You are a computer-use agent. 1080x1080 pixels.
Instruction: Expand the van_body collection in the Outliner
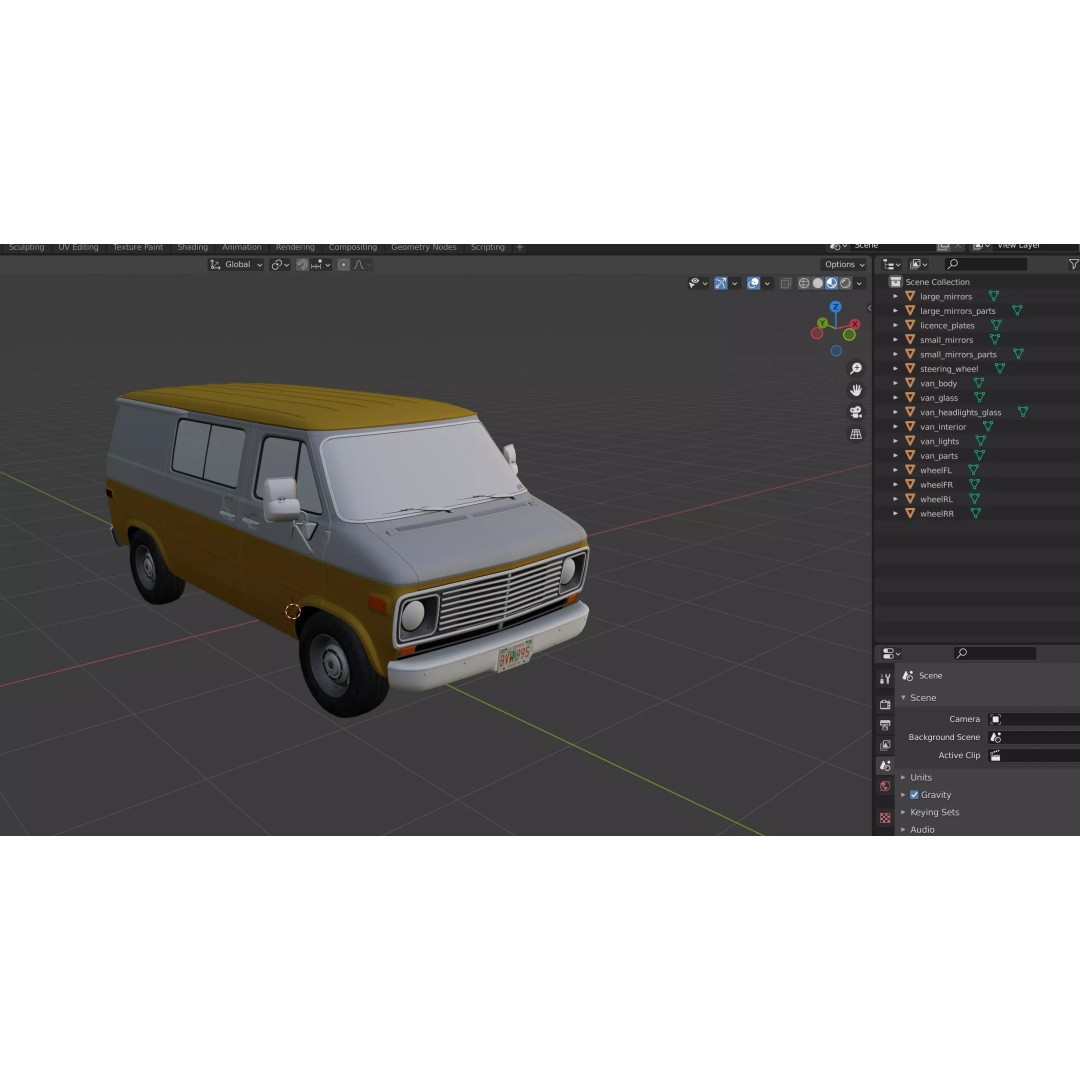(x=895, y=382)
